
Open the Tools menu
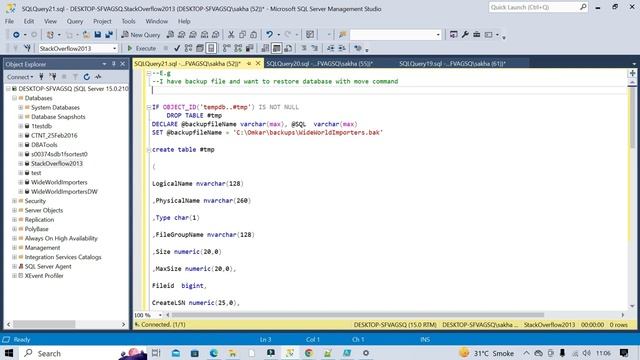pyautogui.click(x=128, y=21)
